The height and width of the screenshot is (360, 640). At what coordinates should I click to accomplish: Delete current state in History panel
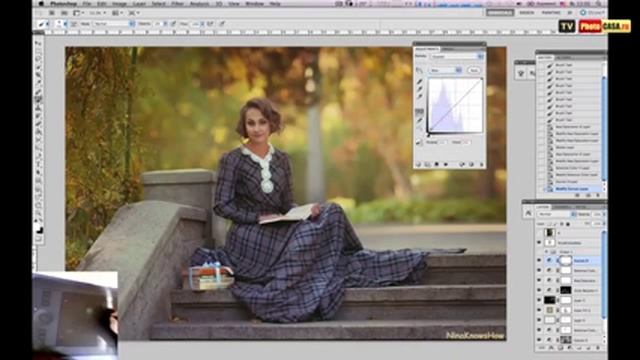pos(598,196)
